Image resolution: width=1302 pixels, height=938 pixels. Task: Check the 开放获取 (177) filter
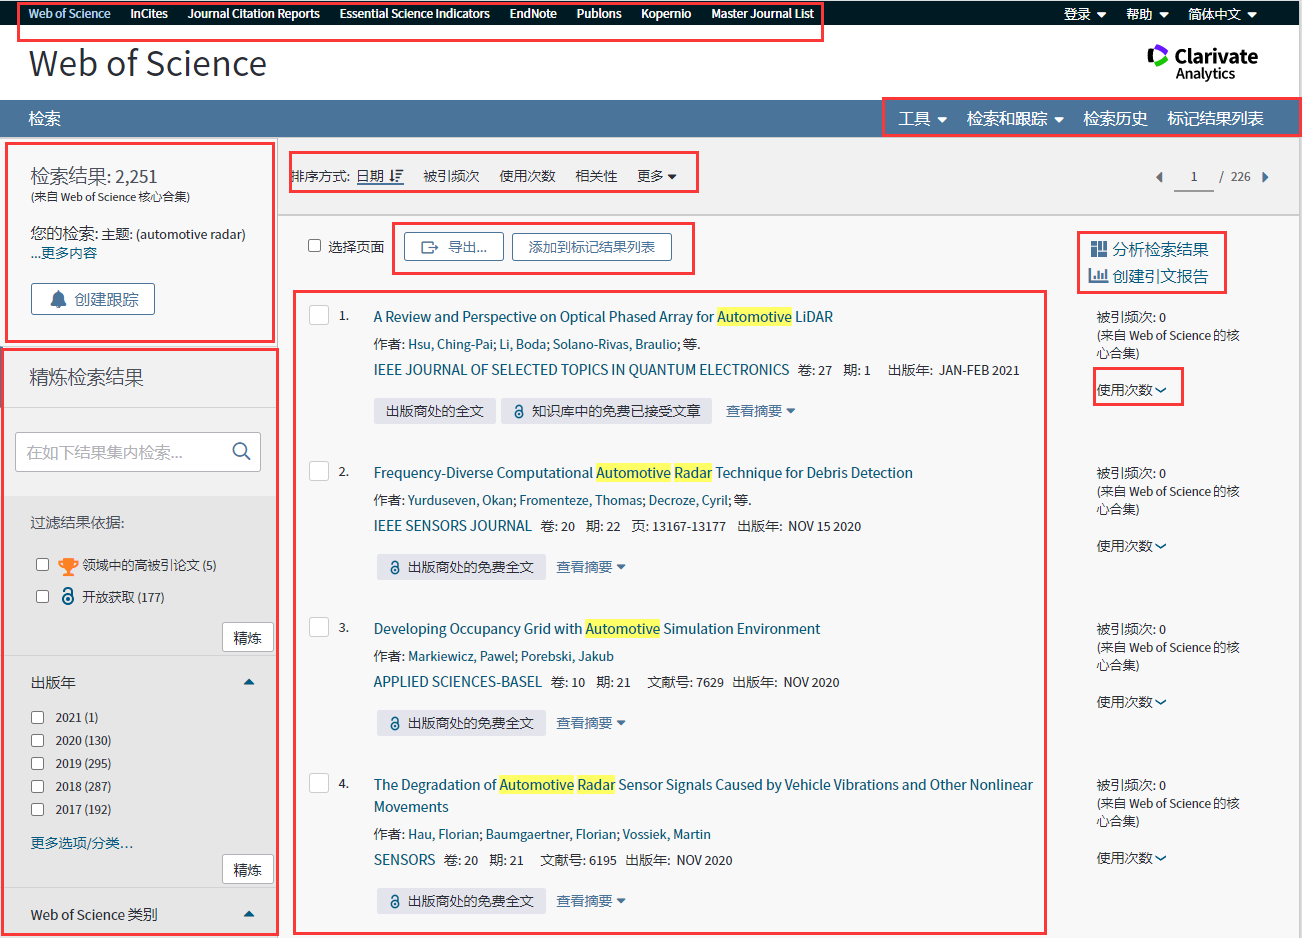[42, 597]
